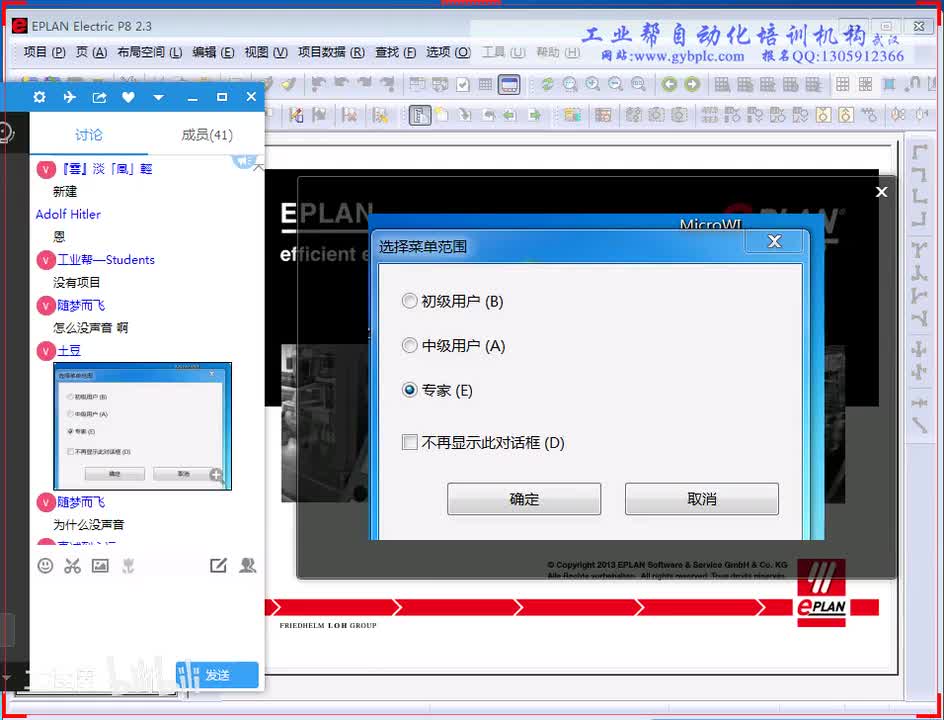Open the 页 (A) menu
This screenshot has width=944, height=720.
[x=92, y=52]
